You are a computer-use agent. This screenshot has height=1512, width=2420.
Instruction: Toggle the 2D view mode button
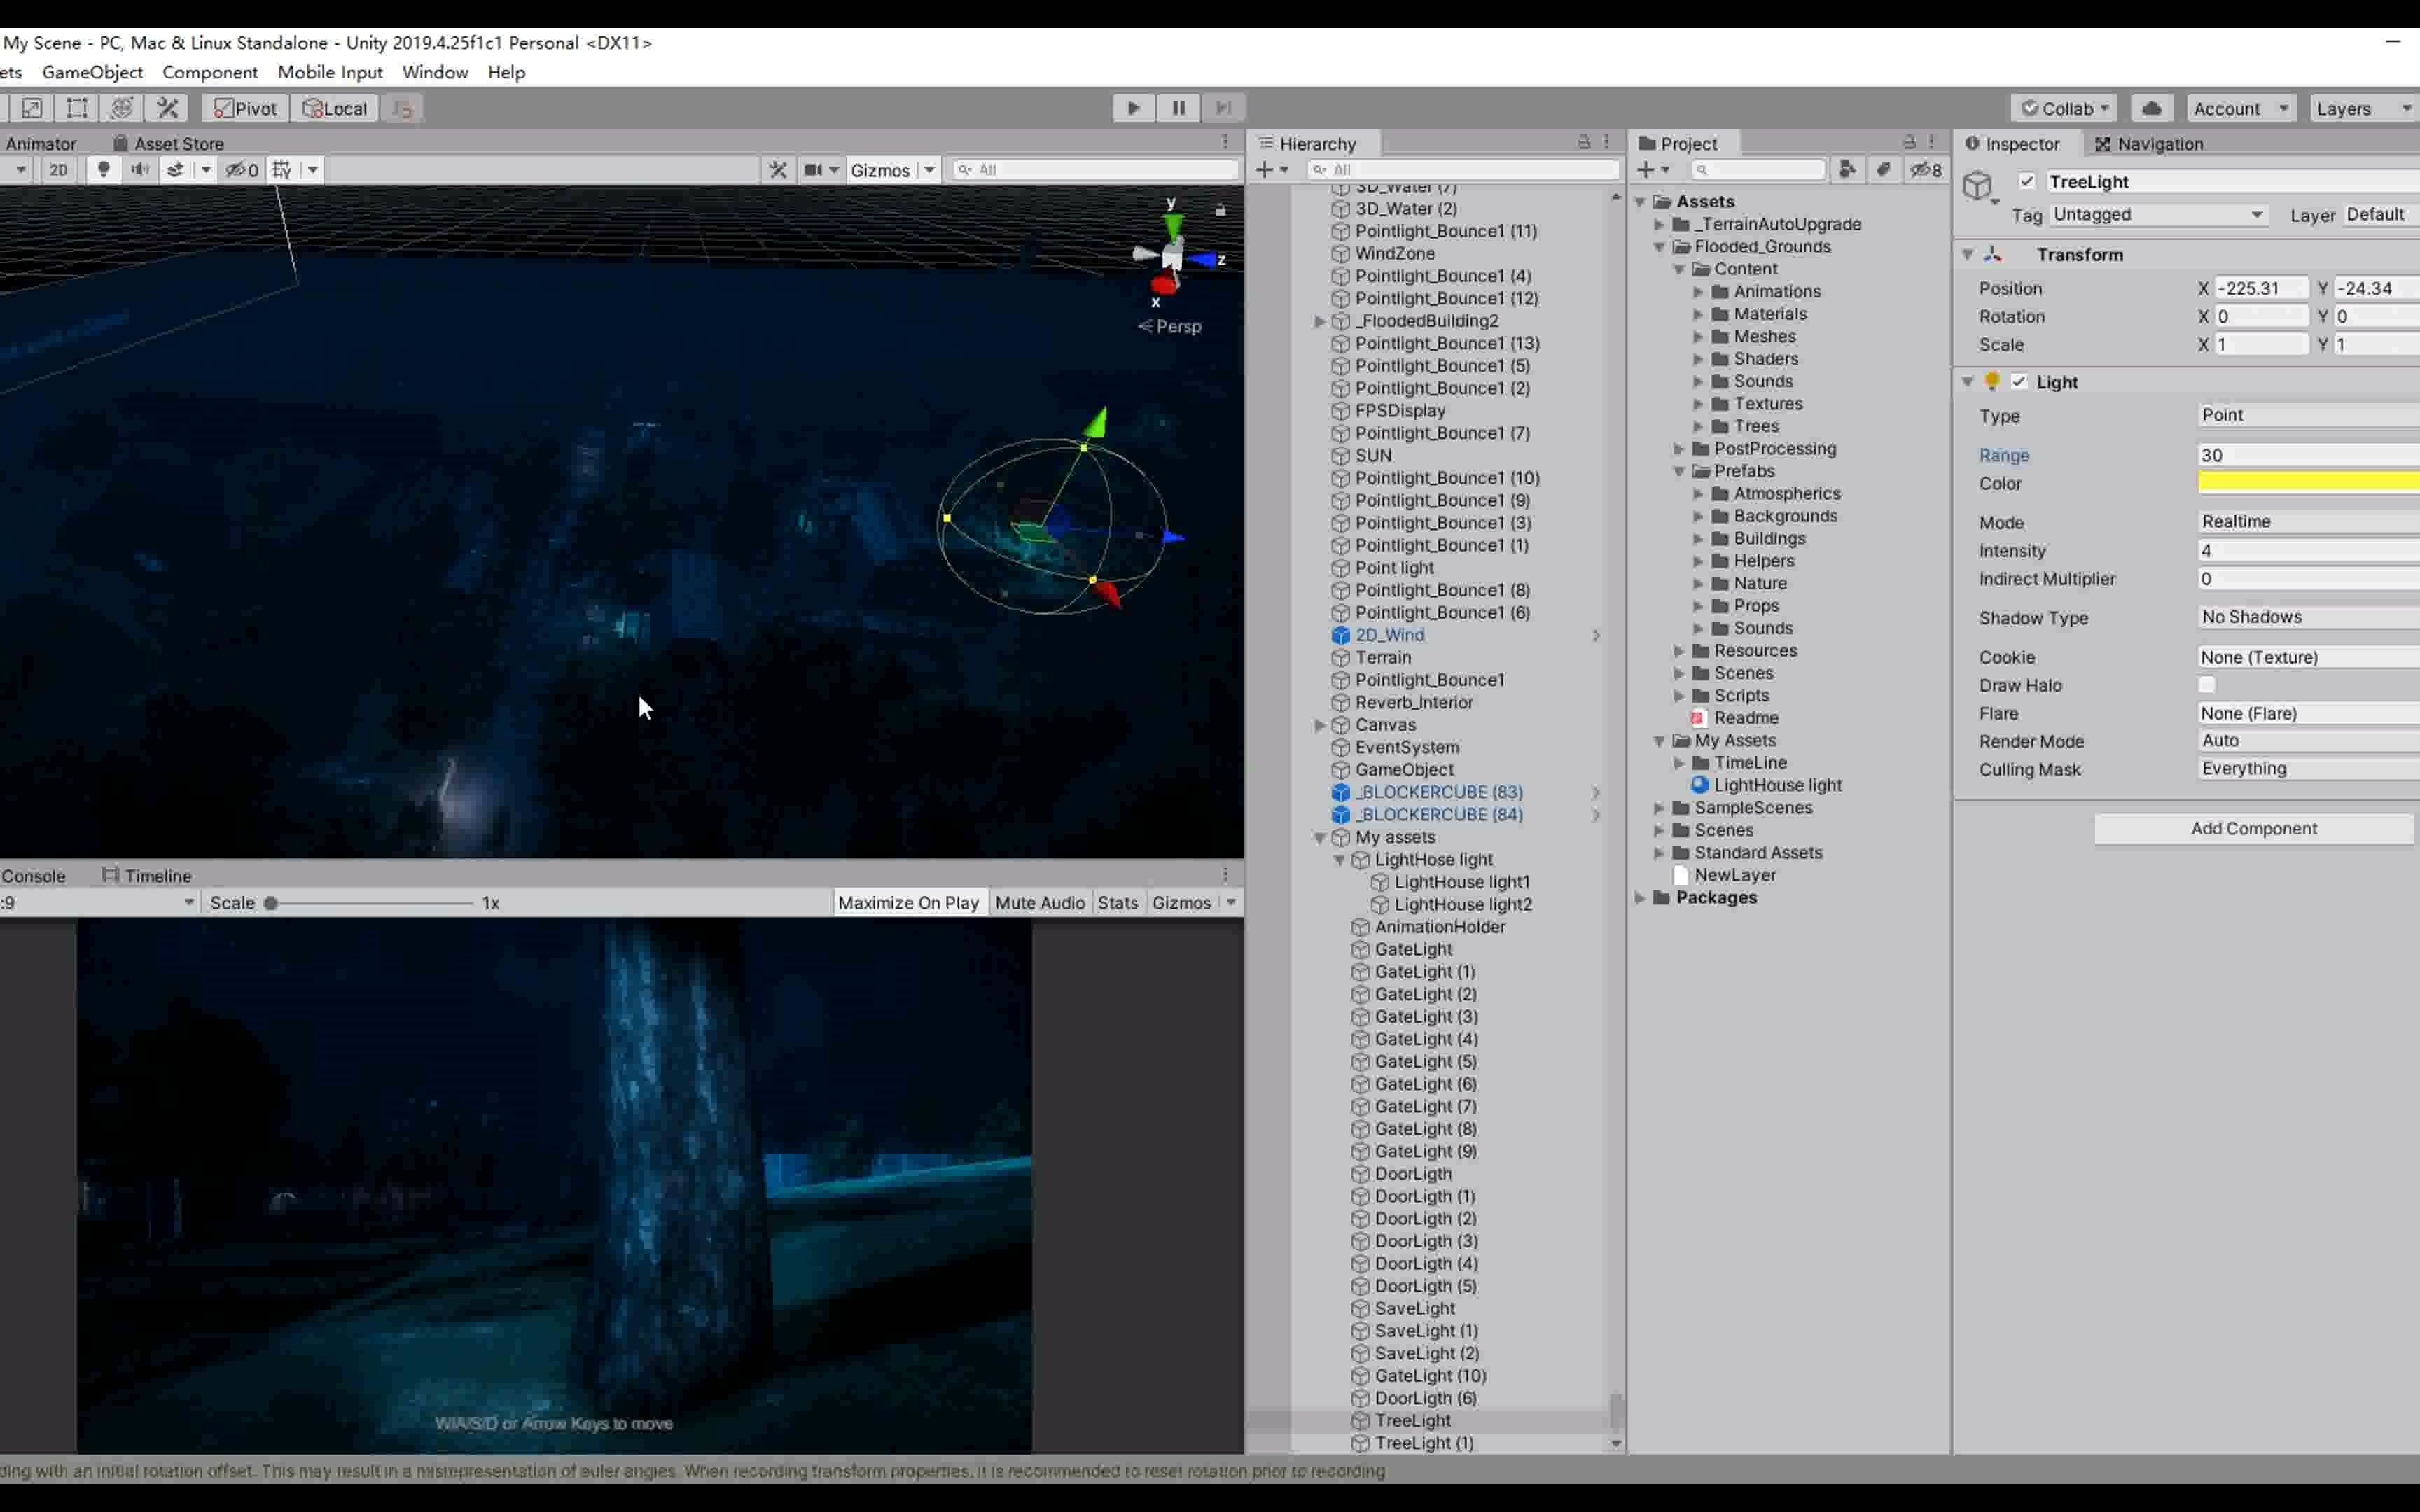point(59,169)
